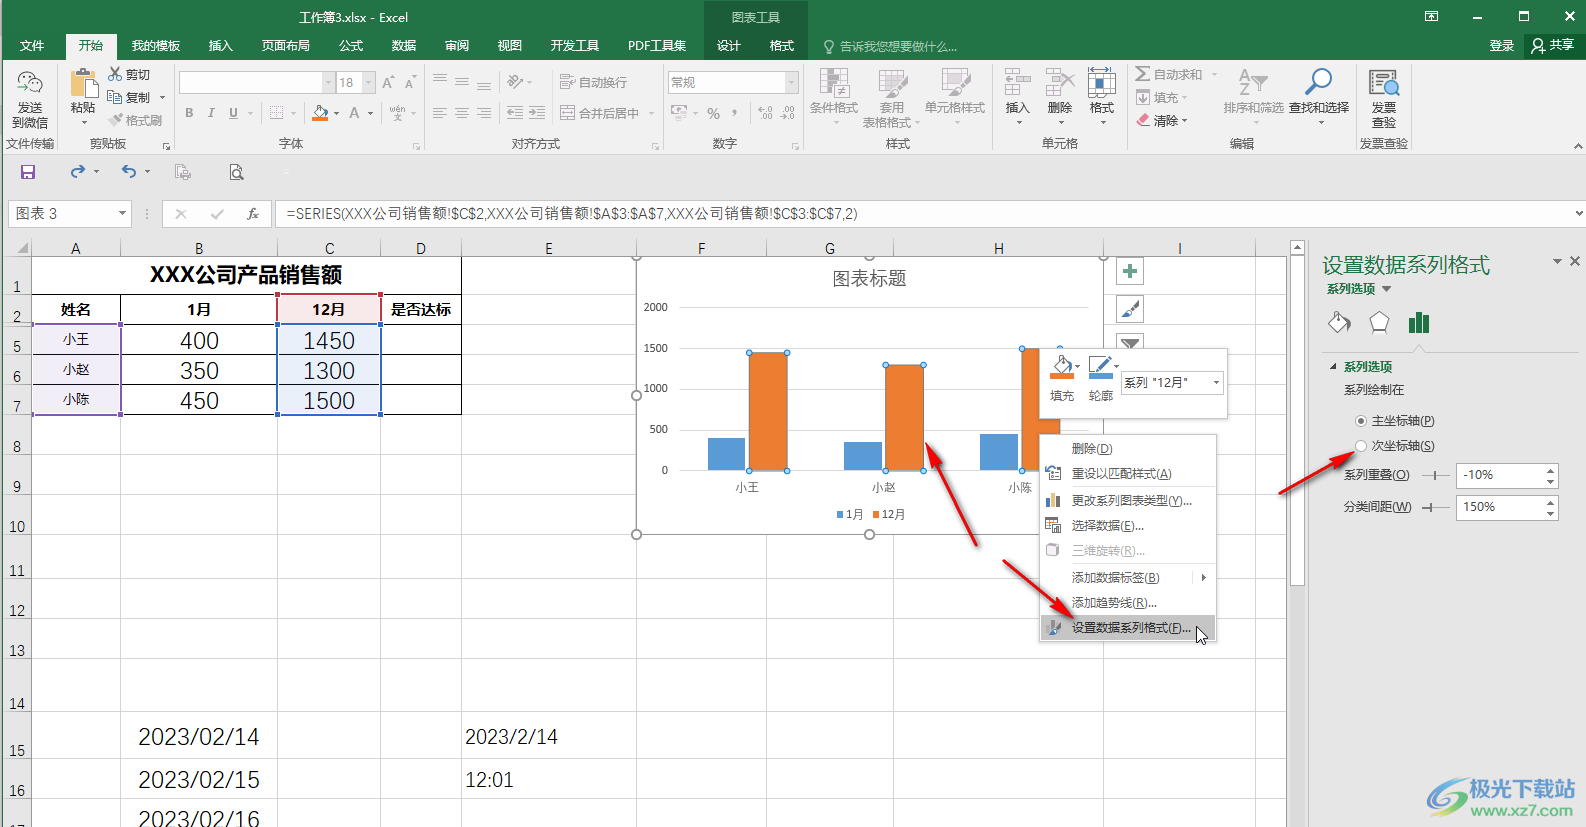Click the Cell Styles icon

[955, 83]
